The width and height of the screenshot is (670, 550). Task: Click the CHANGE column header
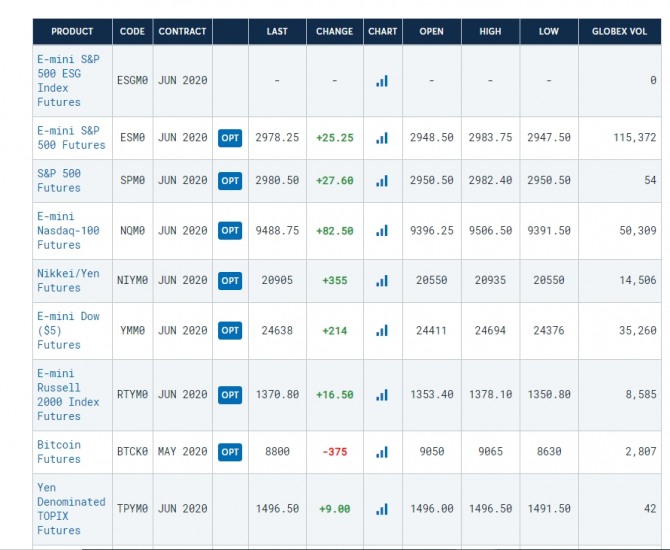[335, 32]
